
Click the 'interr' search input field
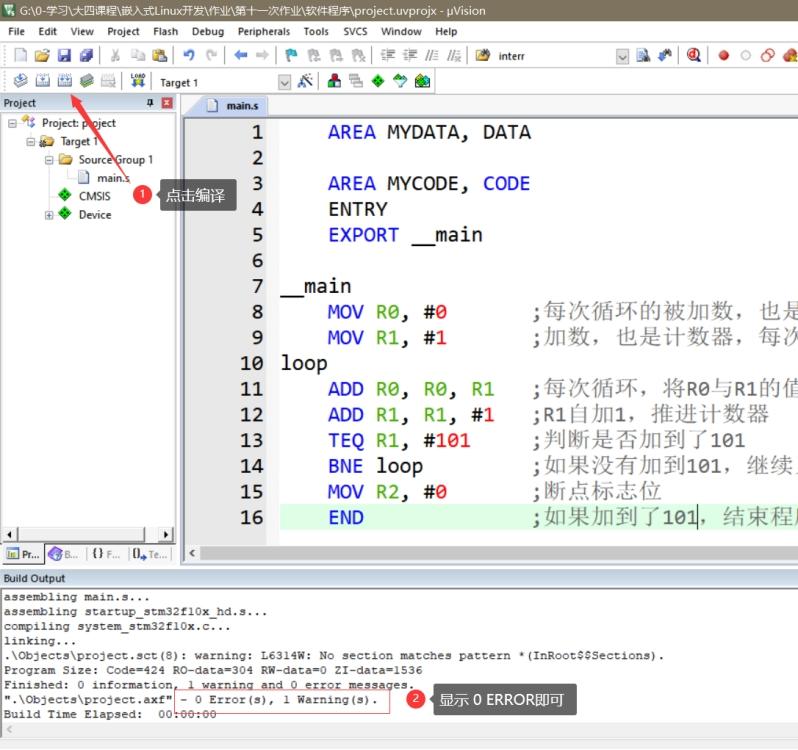coord(555,56)
